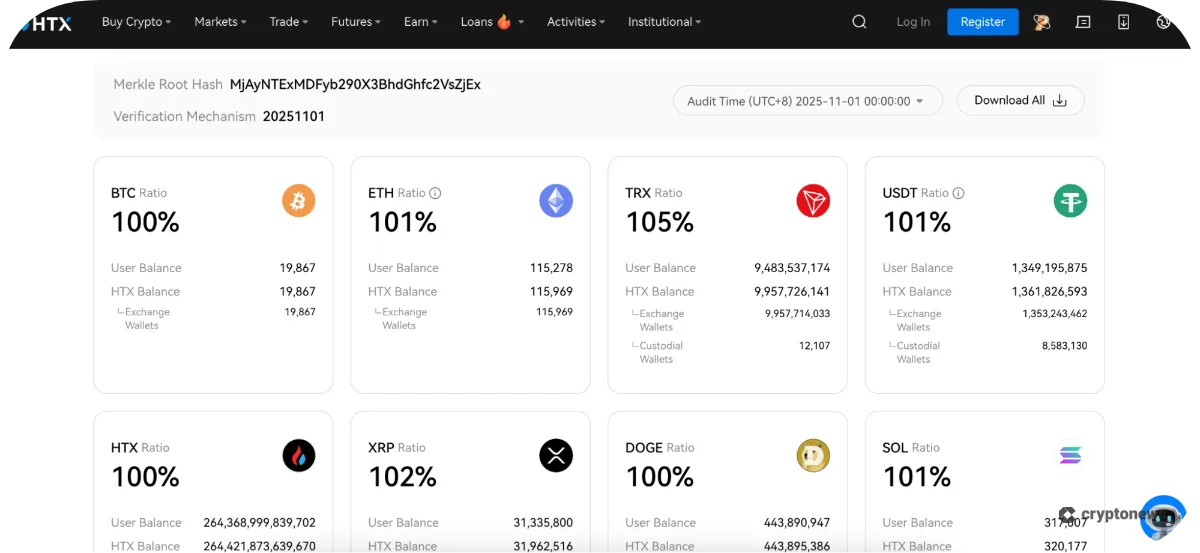Click the app download phone icon
The width and height of the screenshot is (1200, 553).
point(1123,22)
